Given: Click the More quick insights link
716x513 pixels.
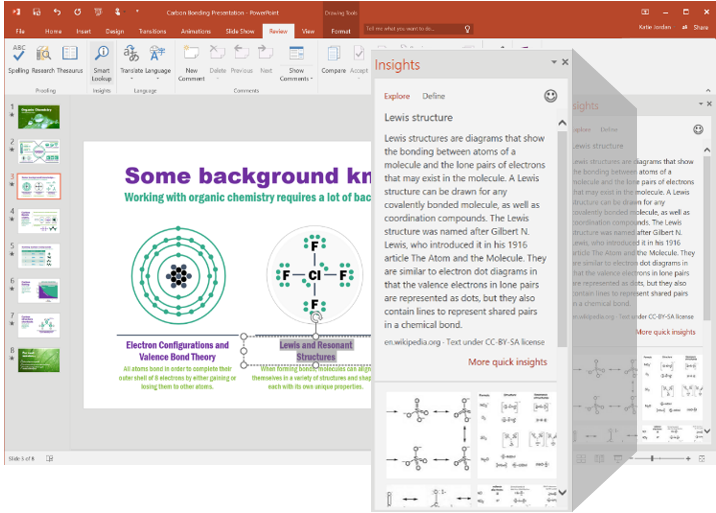Looking at the screenshot, I should point(507,362).
